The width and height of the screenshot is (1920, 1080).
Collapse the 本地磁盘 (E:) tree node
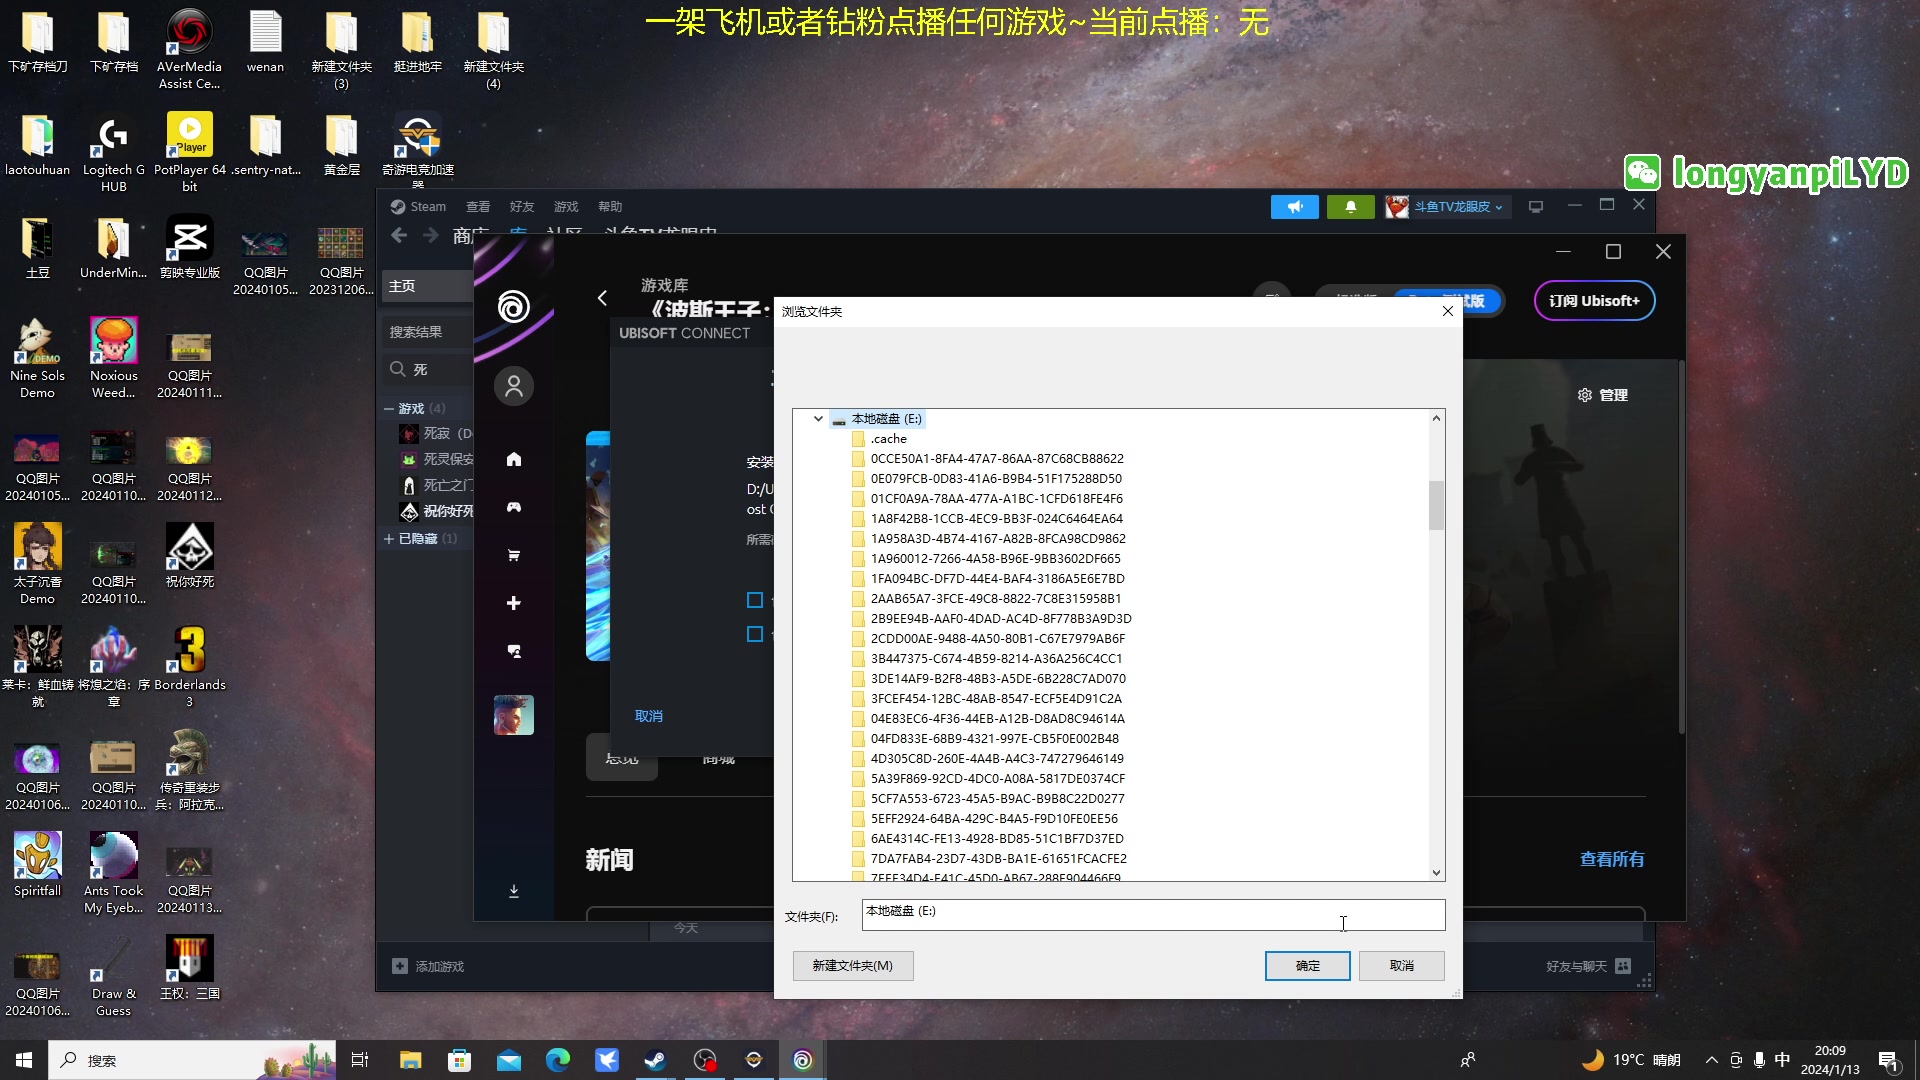pyautogui.click(x=819, y=419)
